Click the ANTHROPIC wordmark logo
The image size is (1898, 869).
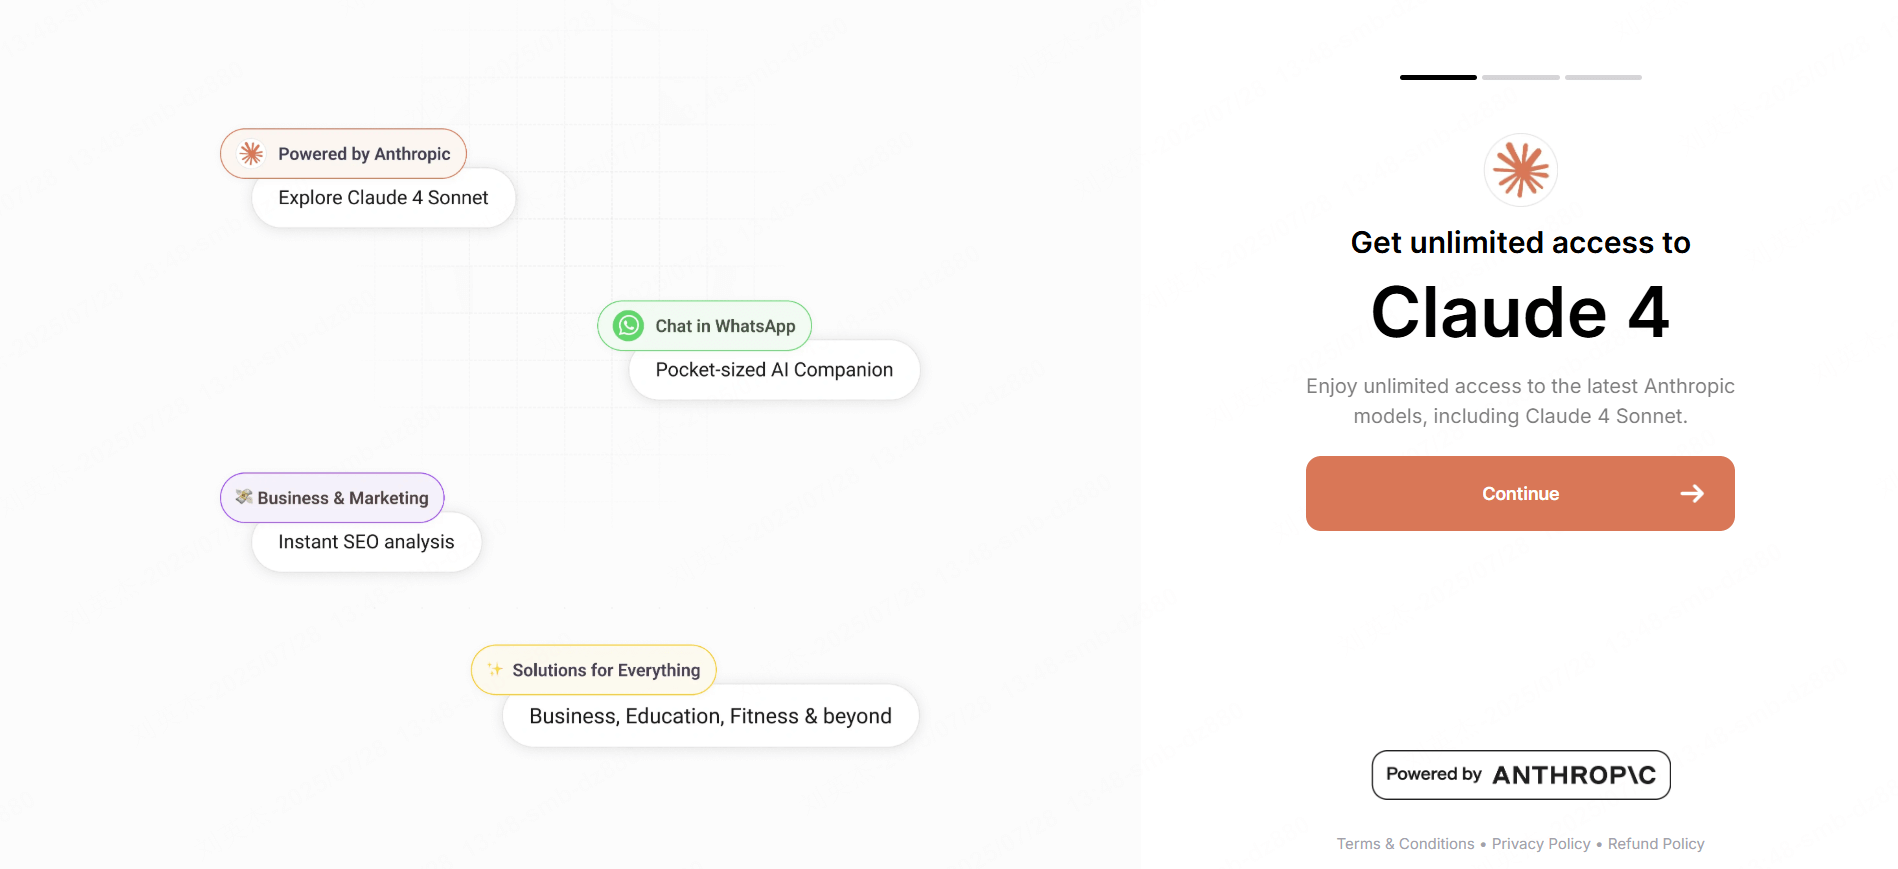coord(1574,775)
